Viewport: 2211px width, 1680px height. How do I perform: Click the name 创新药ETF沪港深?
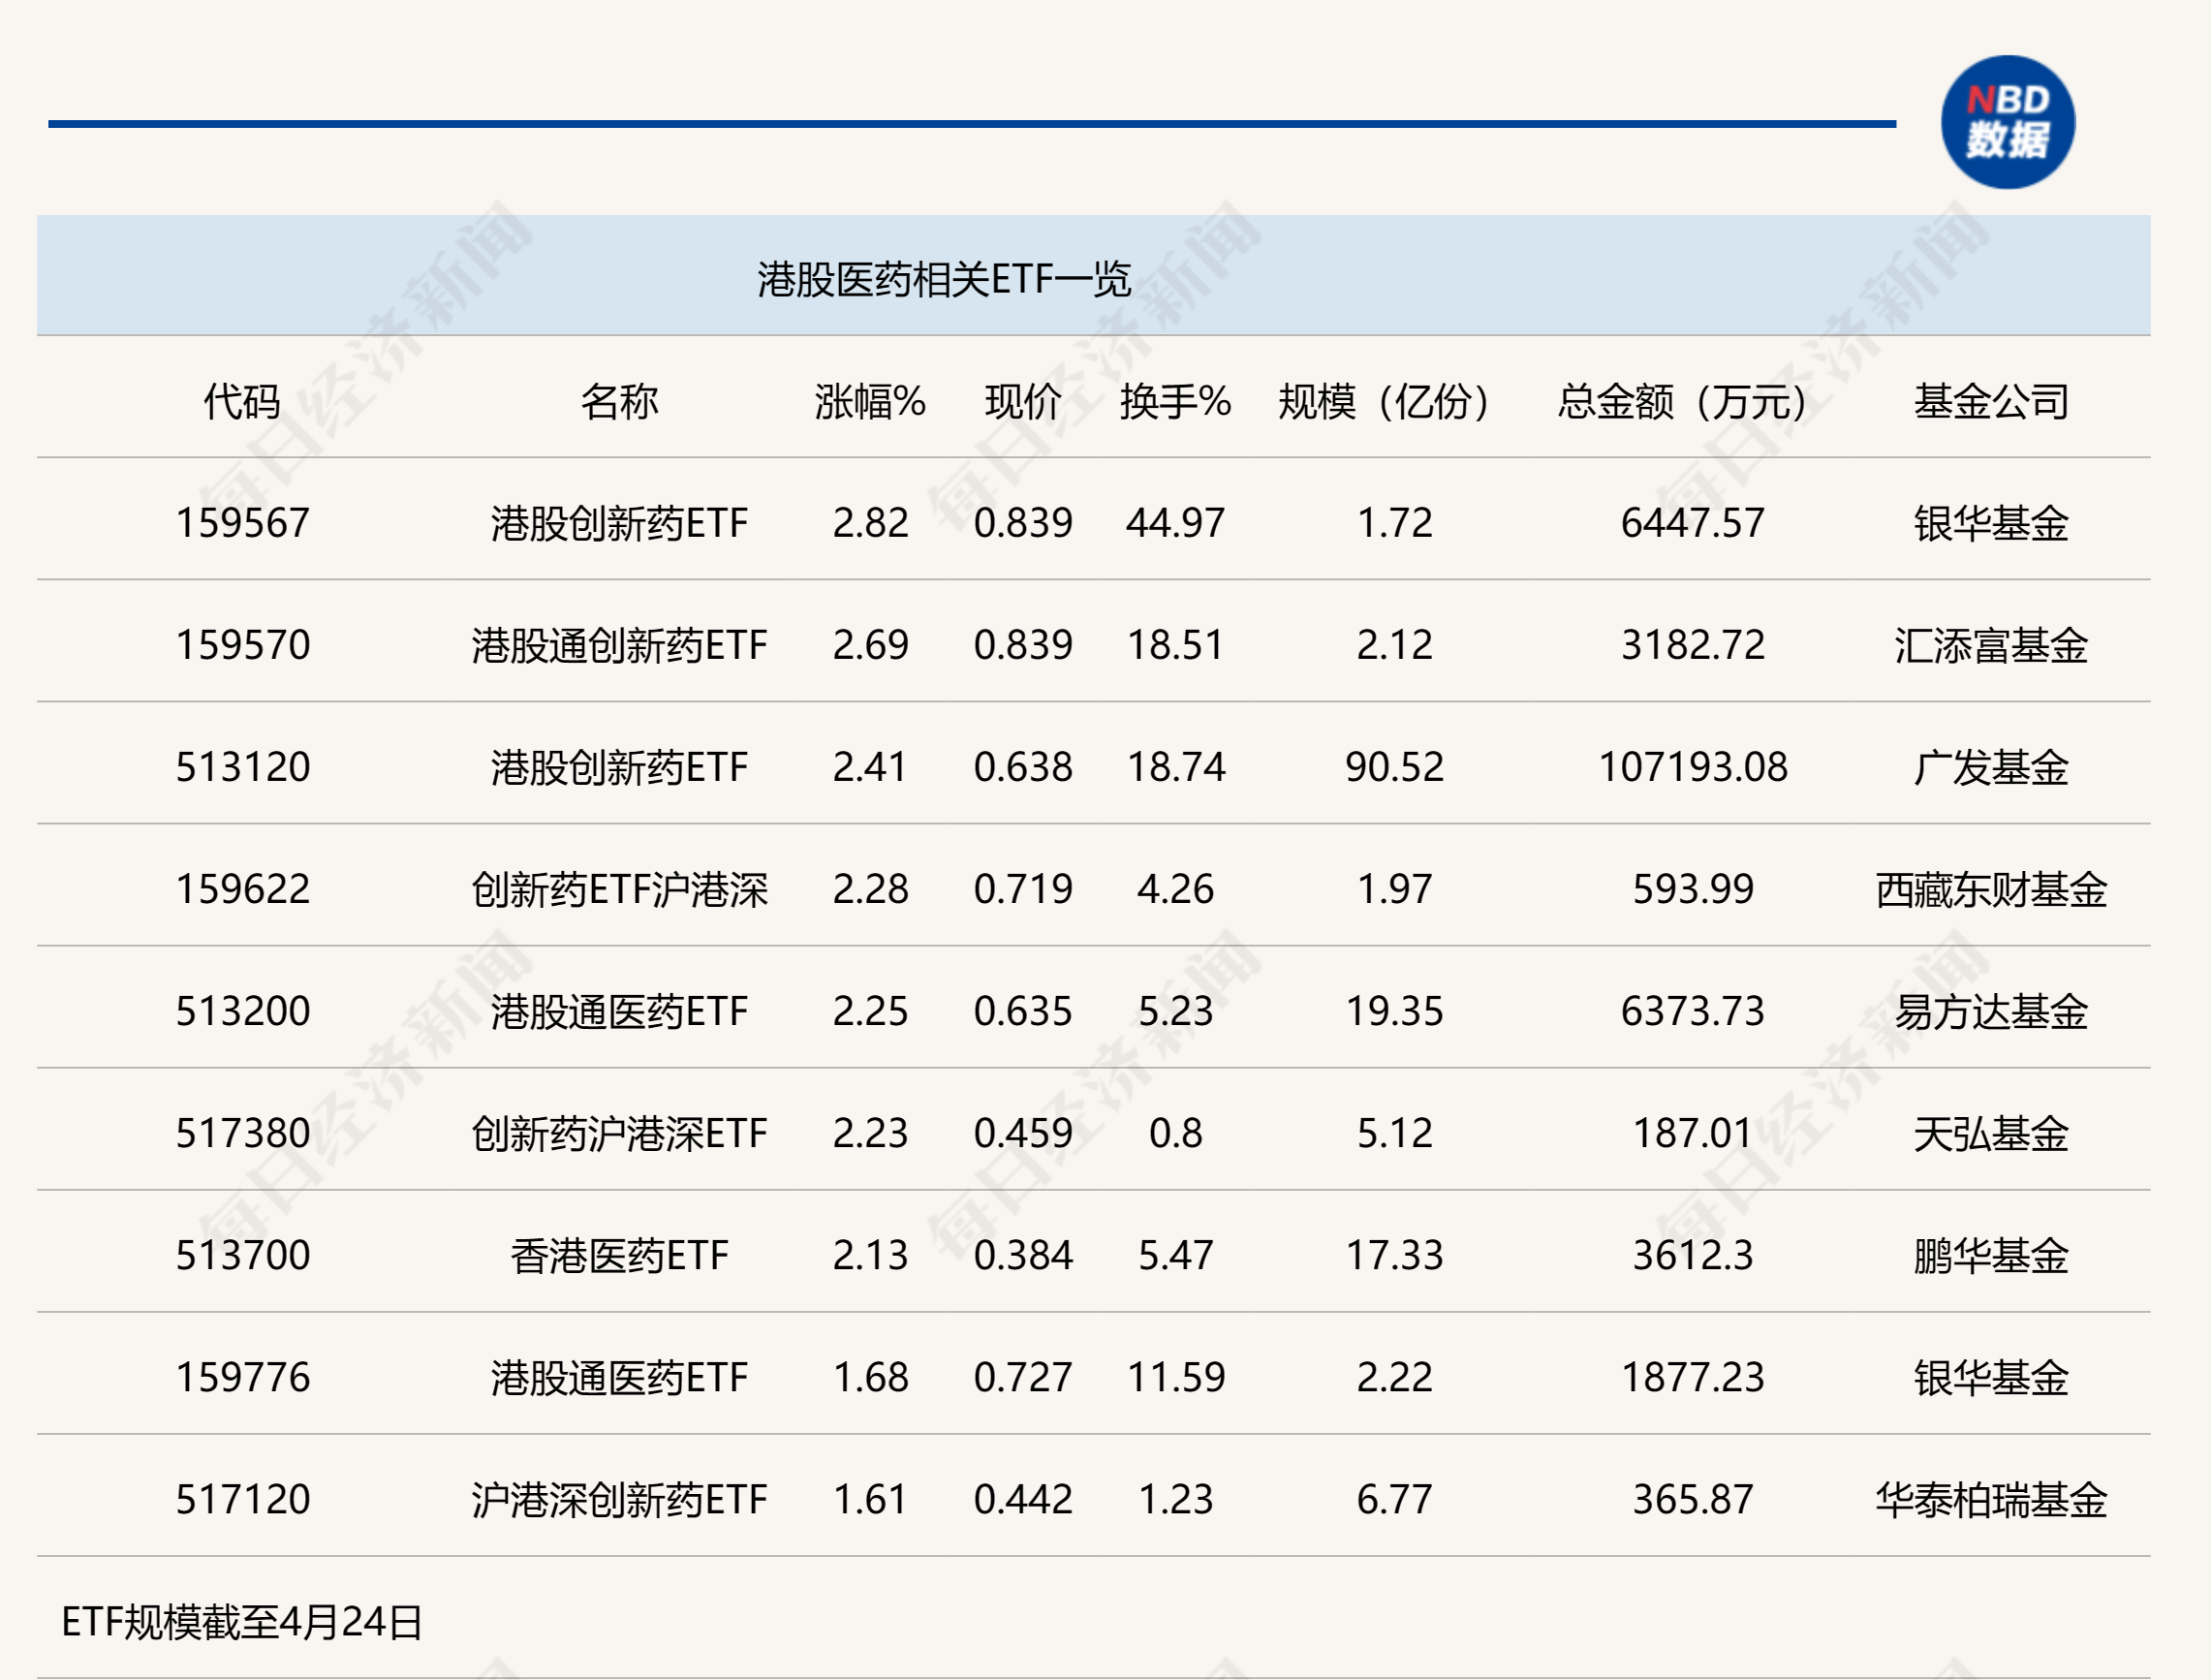(x=619, y=889)
